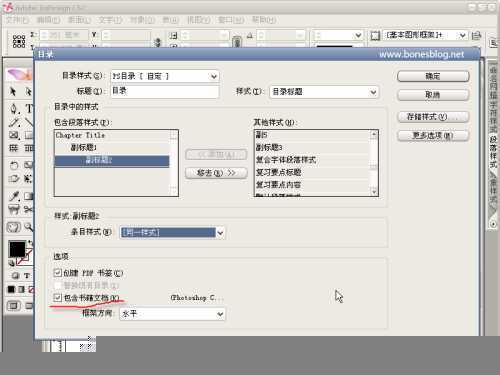This screenshot has width=500, height=375.
Task: Open the 文字 menu
Action: 110,20
